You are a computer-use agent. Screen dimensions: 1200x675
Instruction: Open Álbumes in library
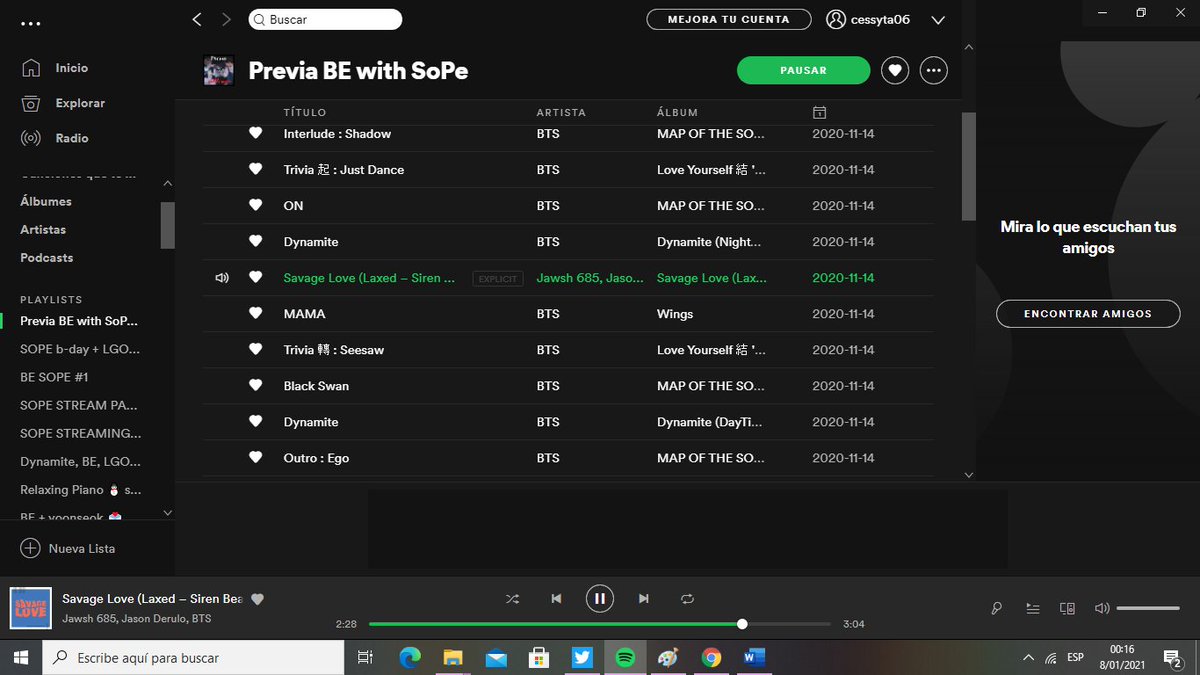pos(46,201)
